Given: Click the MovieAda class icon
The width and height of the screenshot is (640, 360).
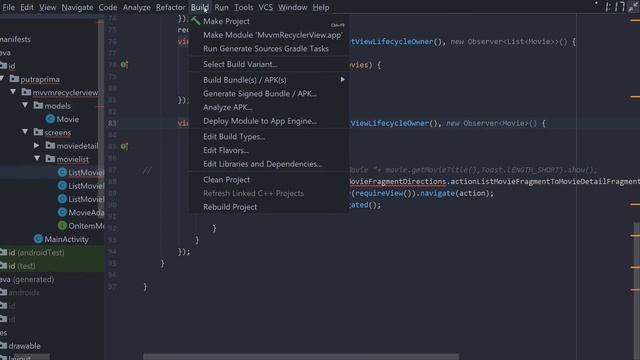Looking at the screenshot, I should 62,212.
